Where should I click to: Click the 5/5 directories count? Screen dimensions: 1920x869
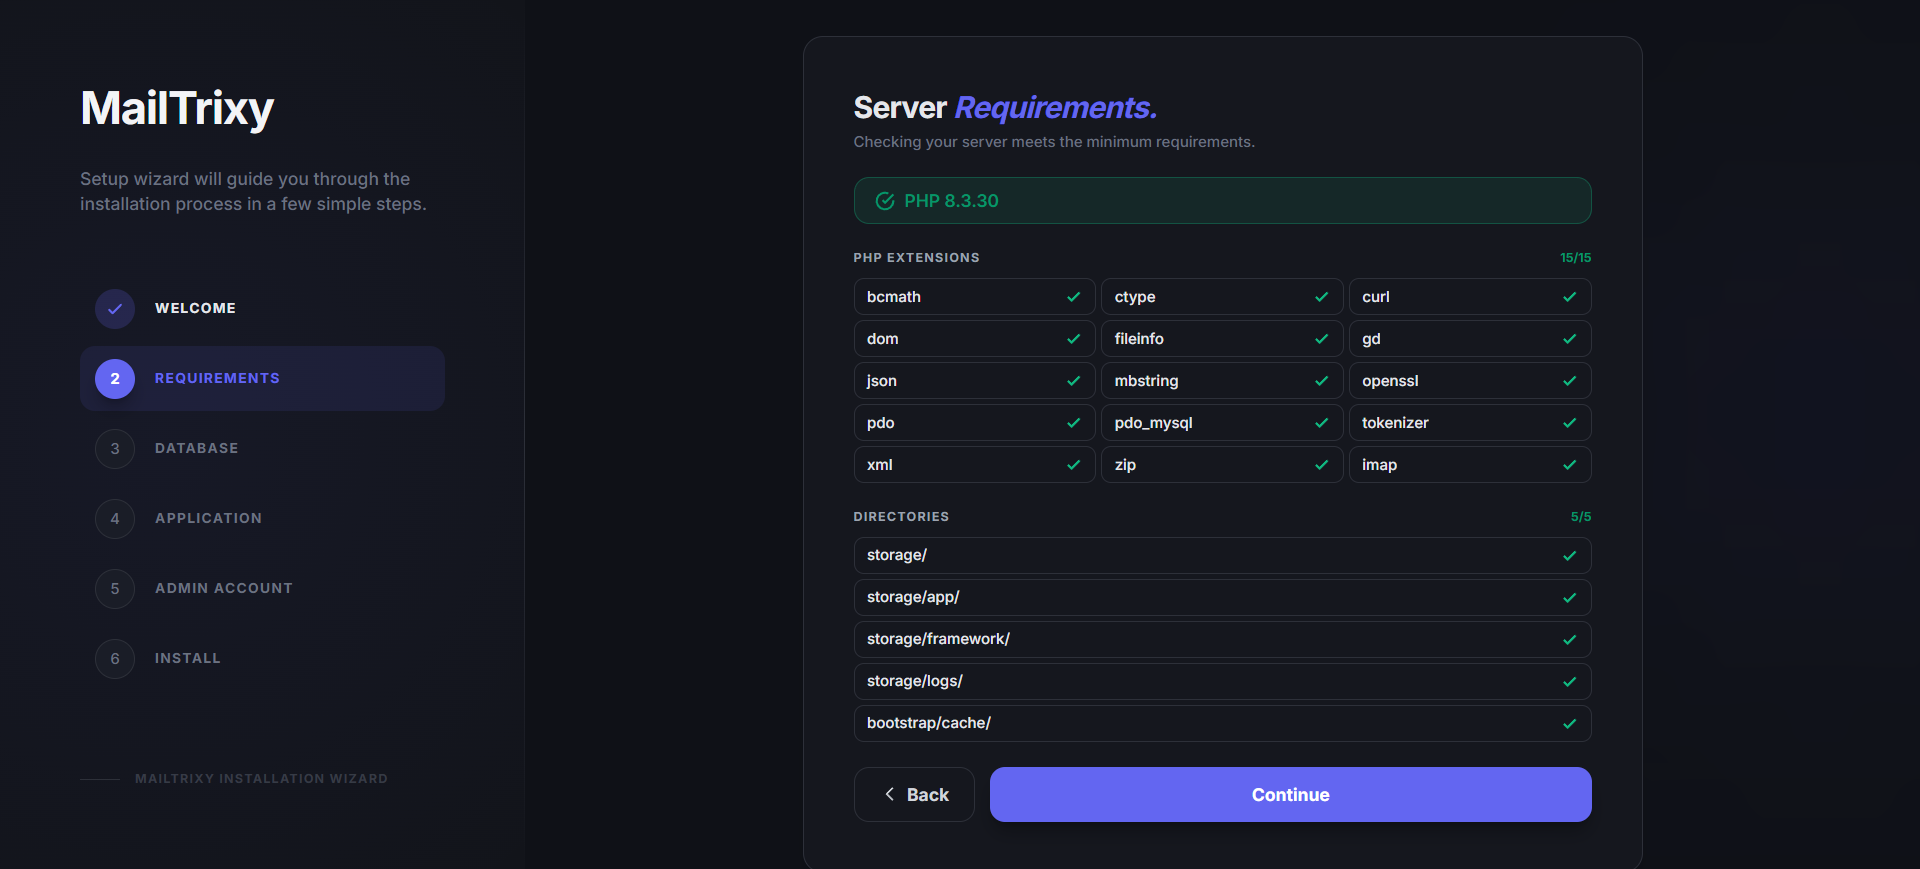click(1581, 517)
